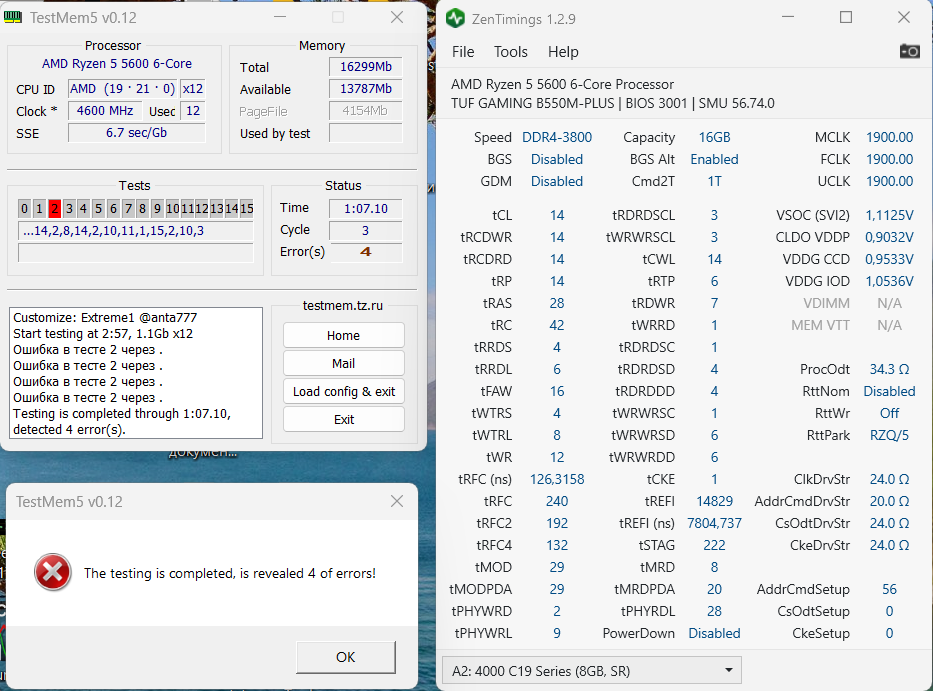Click the MCLK 1900.00 value
933x691 pixels.
tap(889, 137)
